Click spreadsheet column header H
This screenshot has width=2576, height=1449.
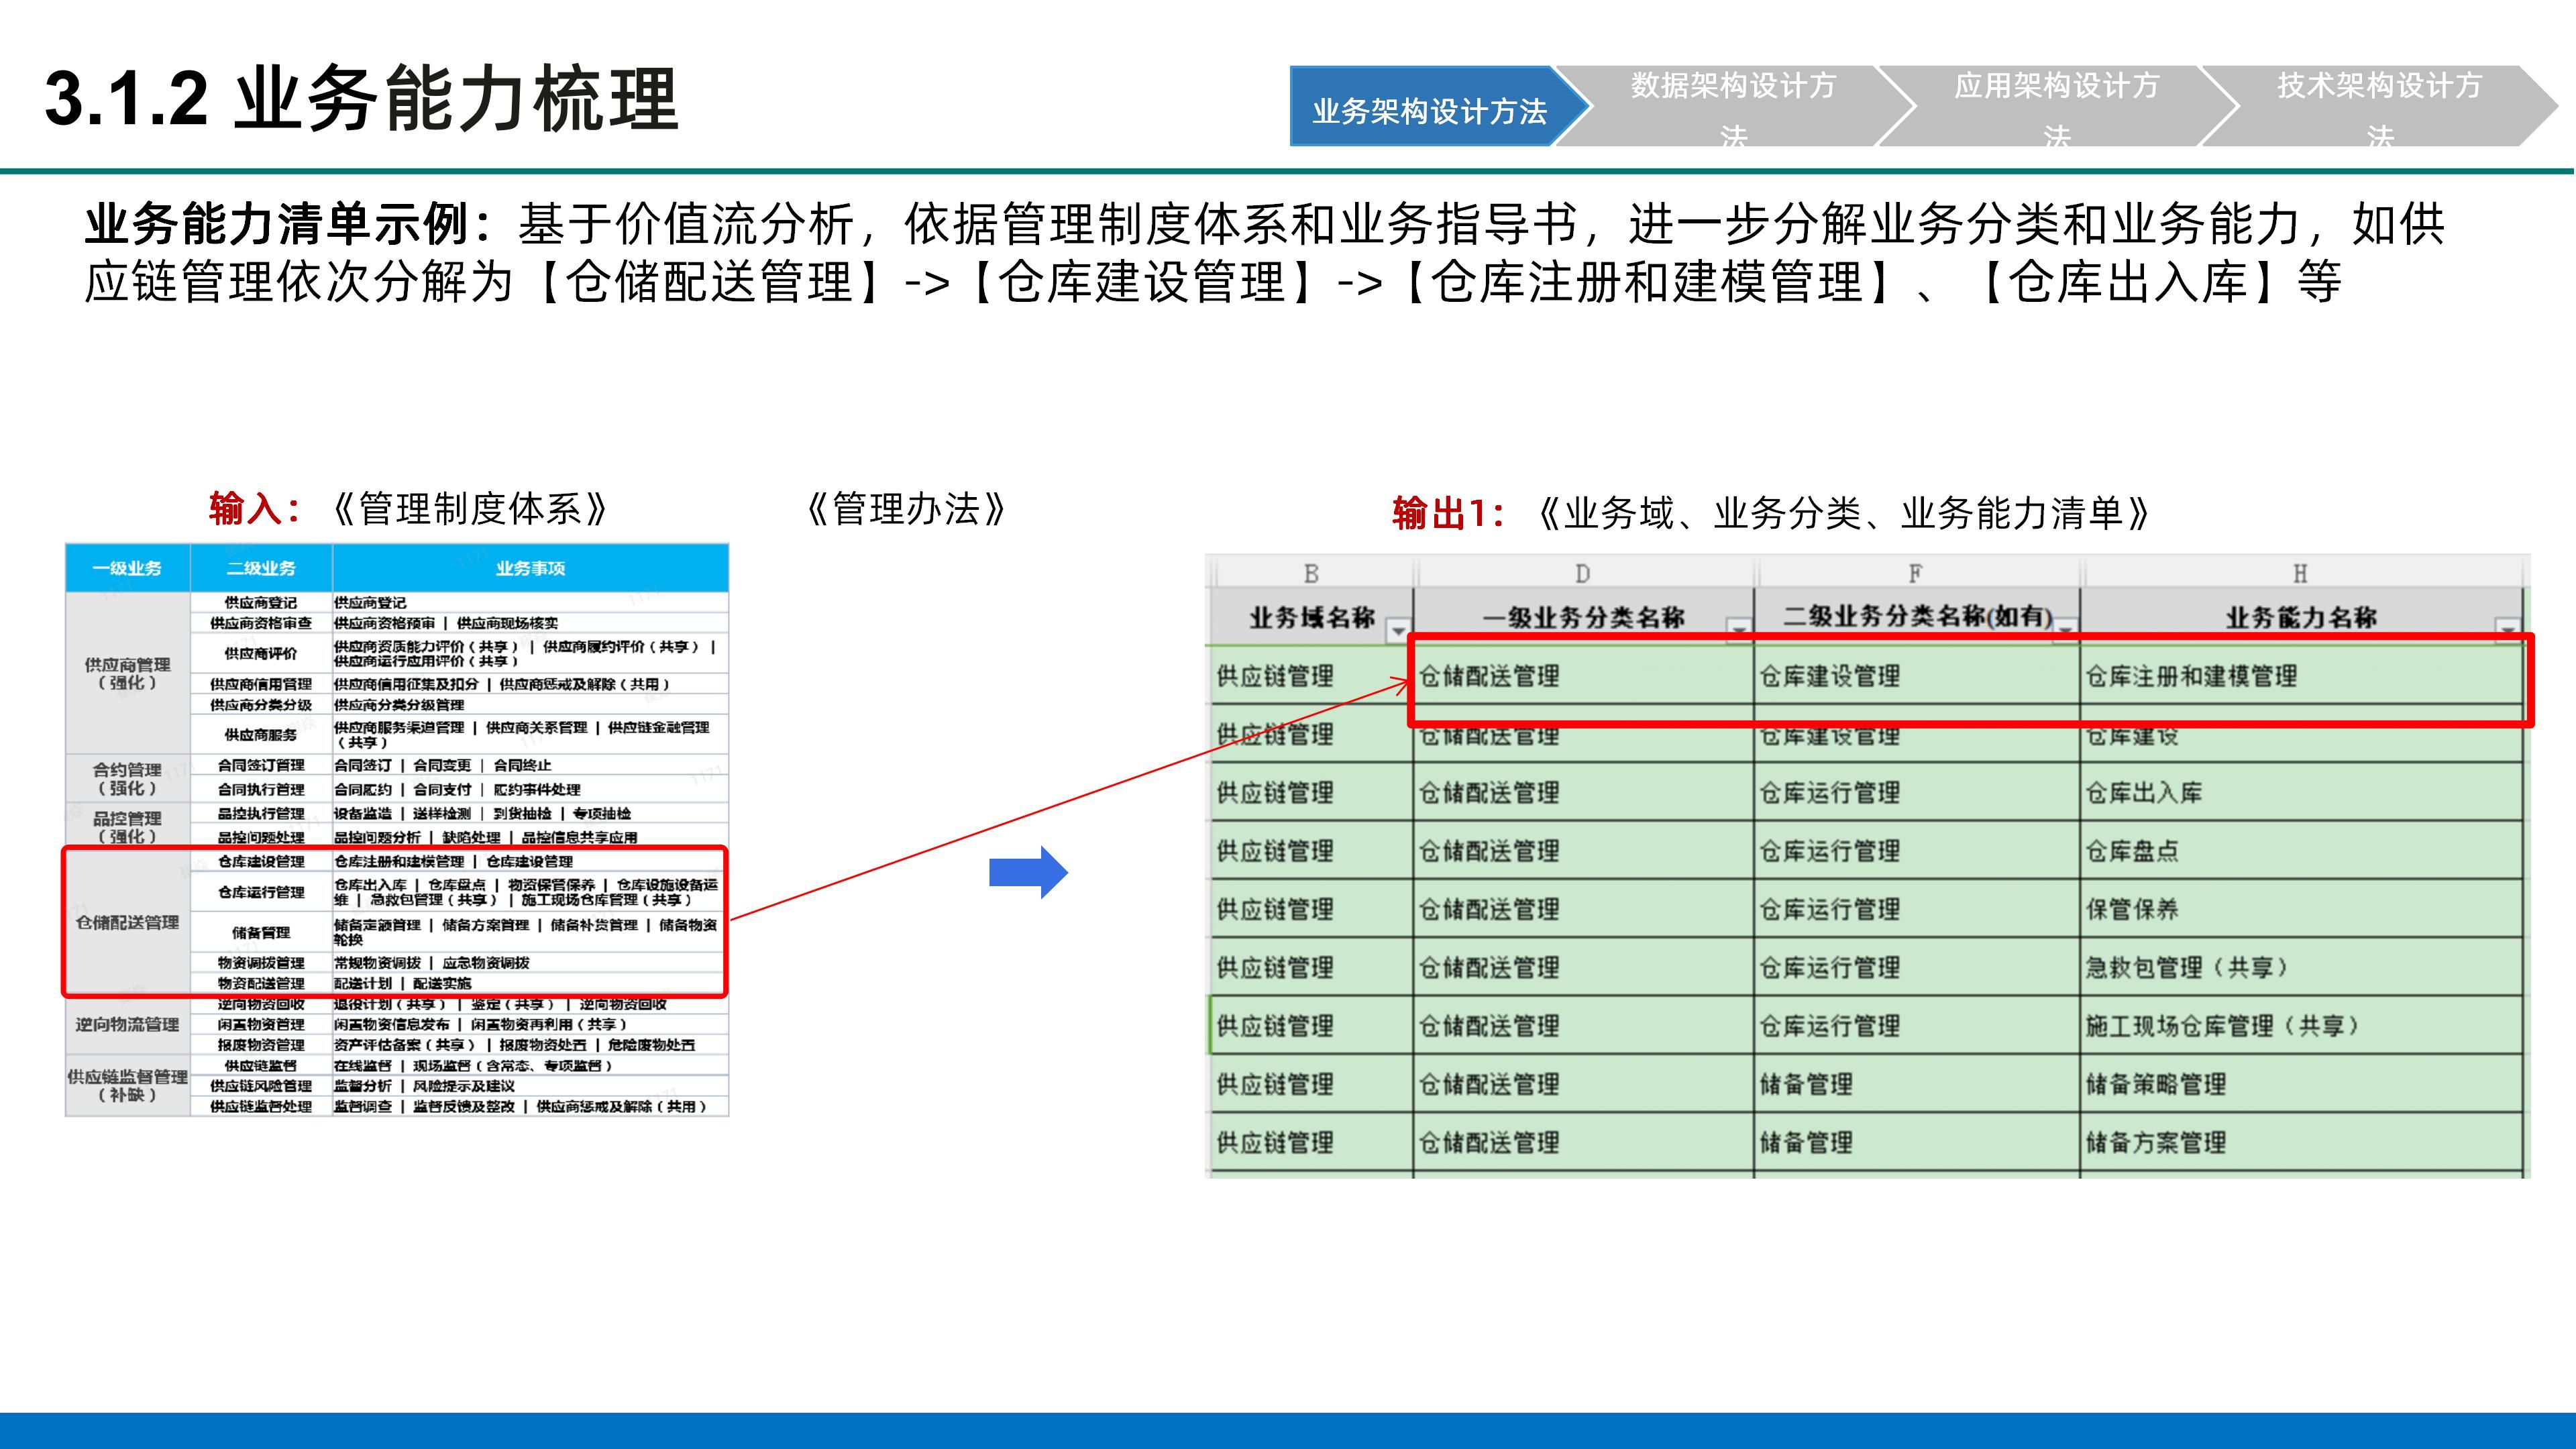click(2300, 573)
